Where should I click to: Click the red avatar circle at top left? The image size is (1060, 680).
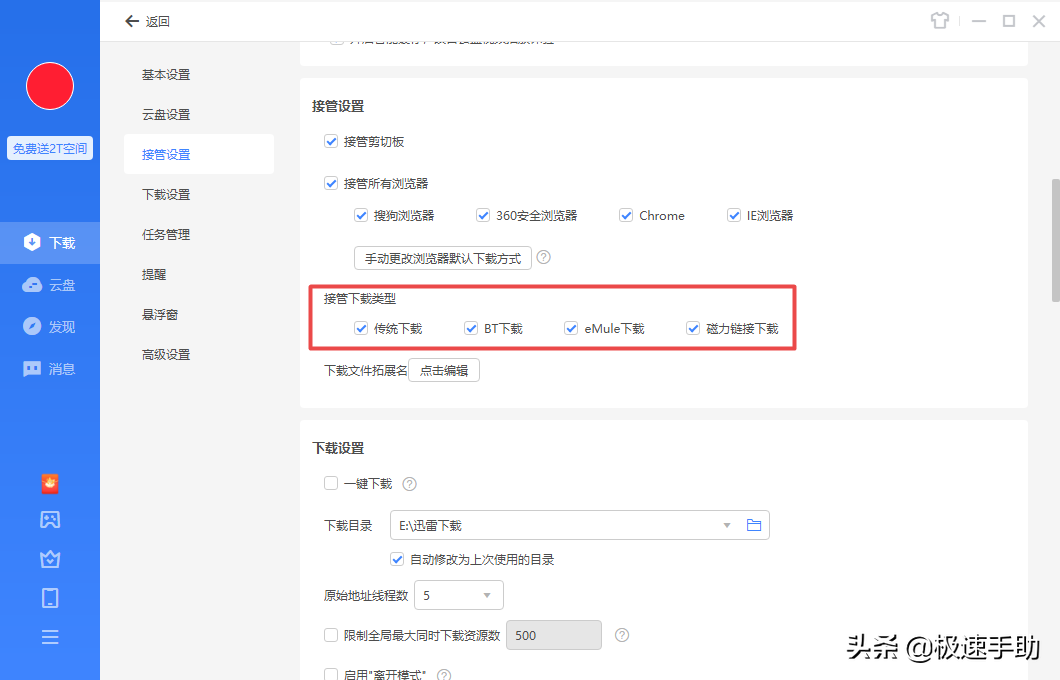pyautogui.click(x=49, y=86)
